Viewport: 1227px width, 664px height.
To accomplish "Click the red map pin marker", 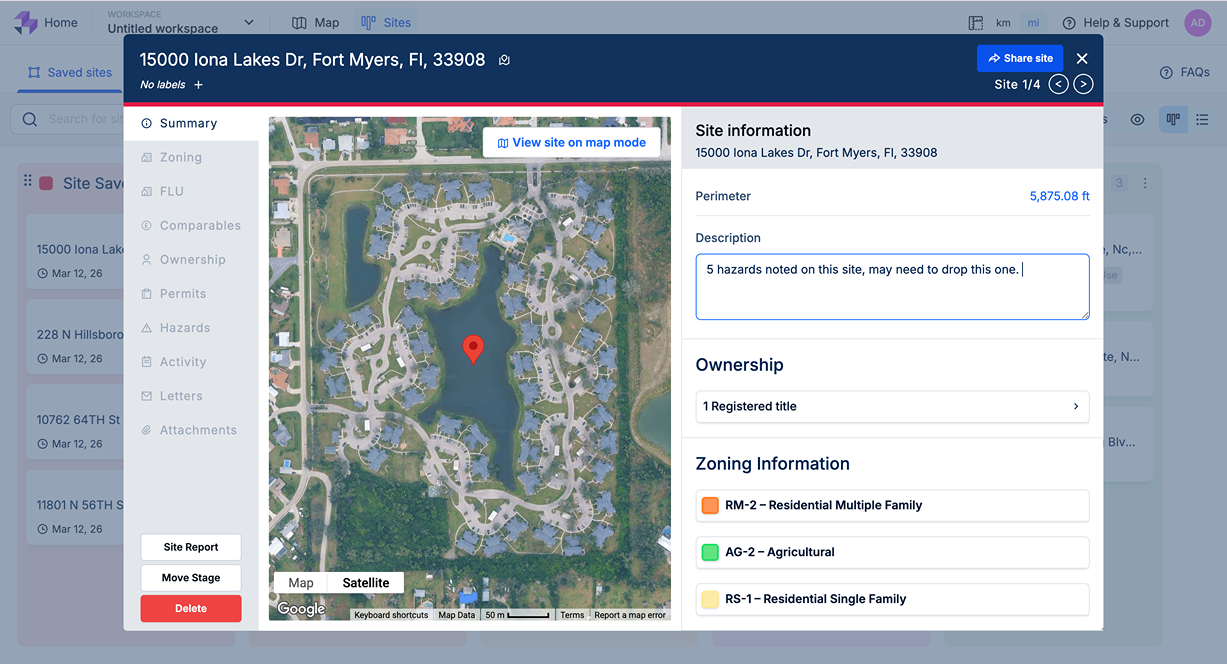I will click(x=474, y=349).
